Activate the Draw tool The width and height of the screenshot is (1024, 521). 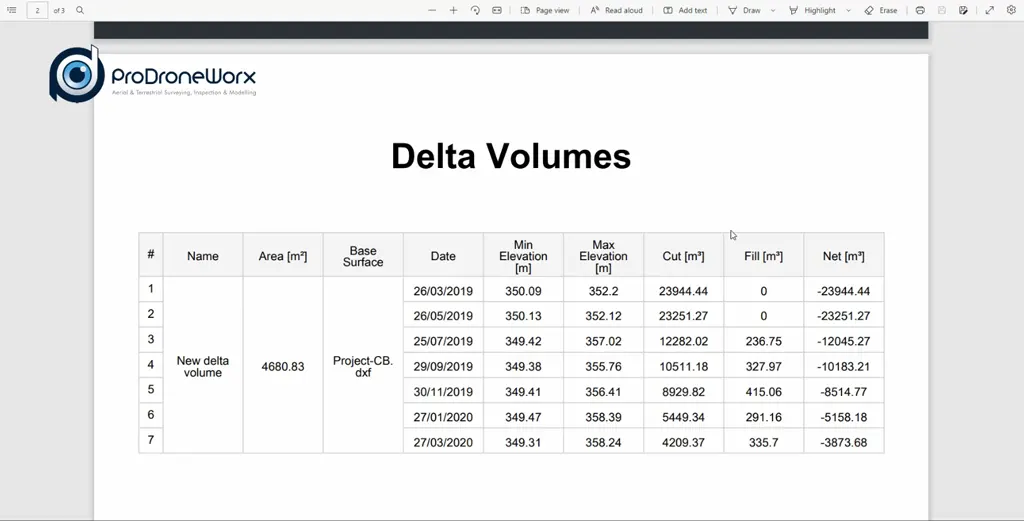744,10
